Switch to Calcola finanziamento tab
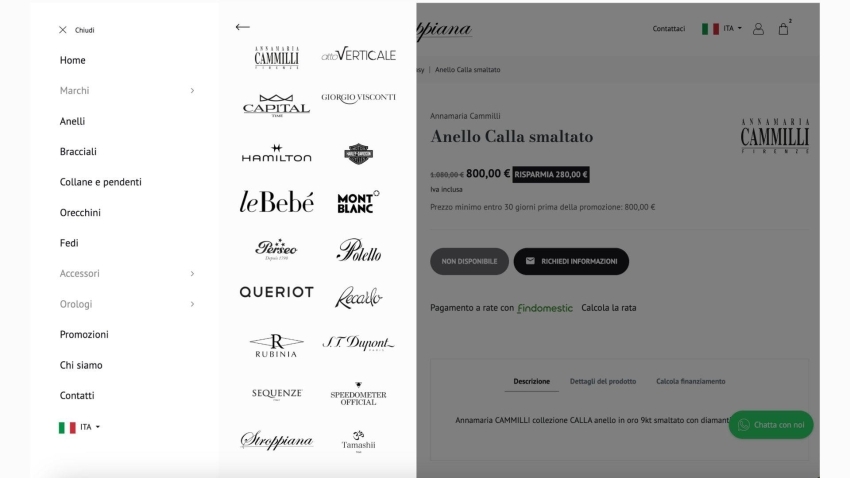The width and height of the screenshot is (850, 478). tap(691, 382)
